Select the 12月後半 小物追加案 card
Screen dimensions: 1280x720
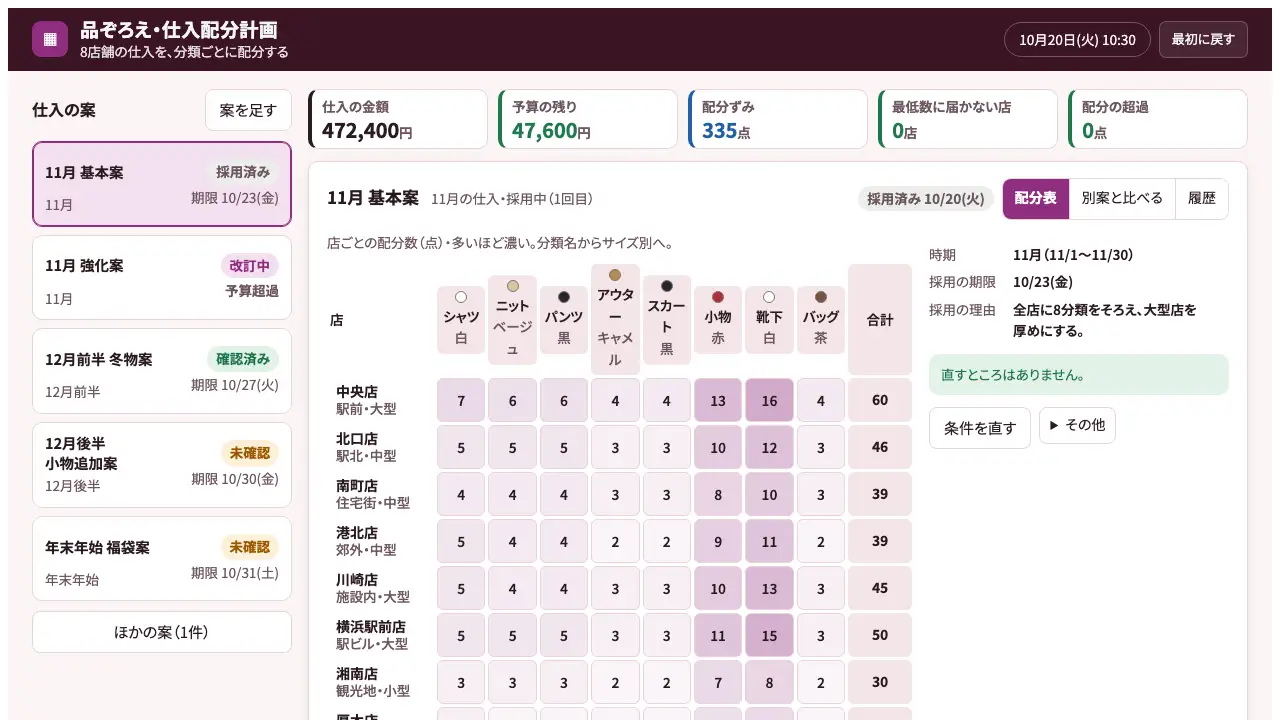pyautogui.click(x=162, y=465)
